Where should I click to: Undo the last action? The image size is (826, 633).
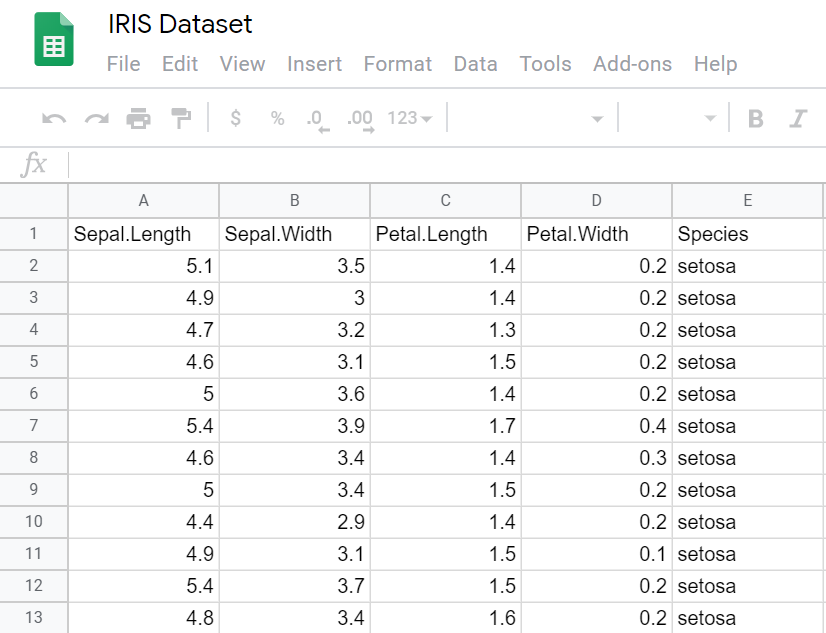coord(54,118)
